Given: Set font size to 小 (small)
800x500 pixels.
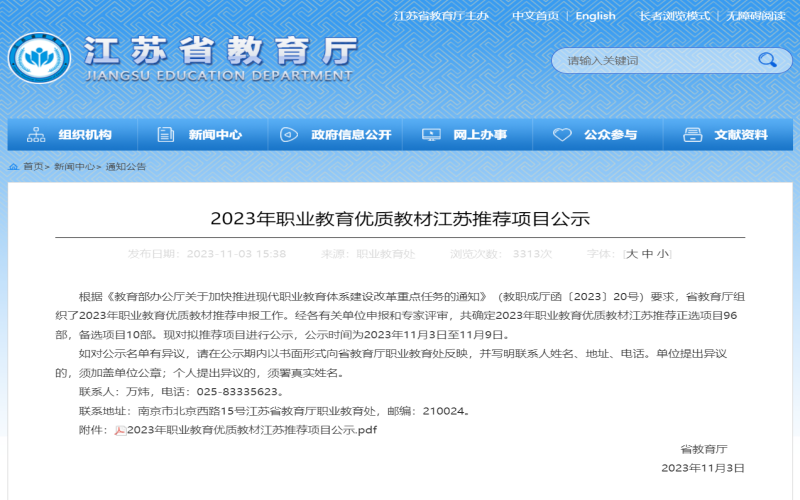Looking at the screenshot, I should 663,254.
